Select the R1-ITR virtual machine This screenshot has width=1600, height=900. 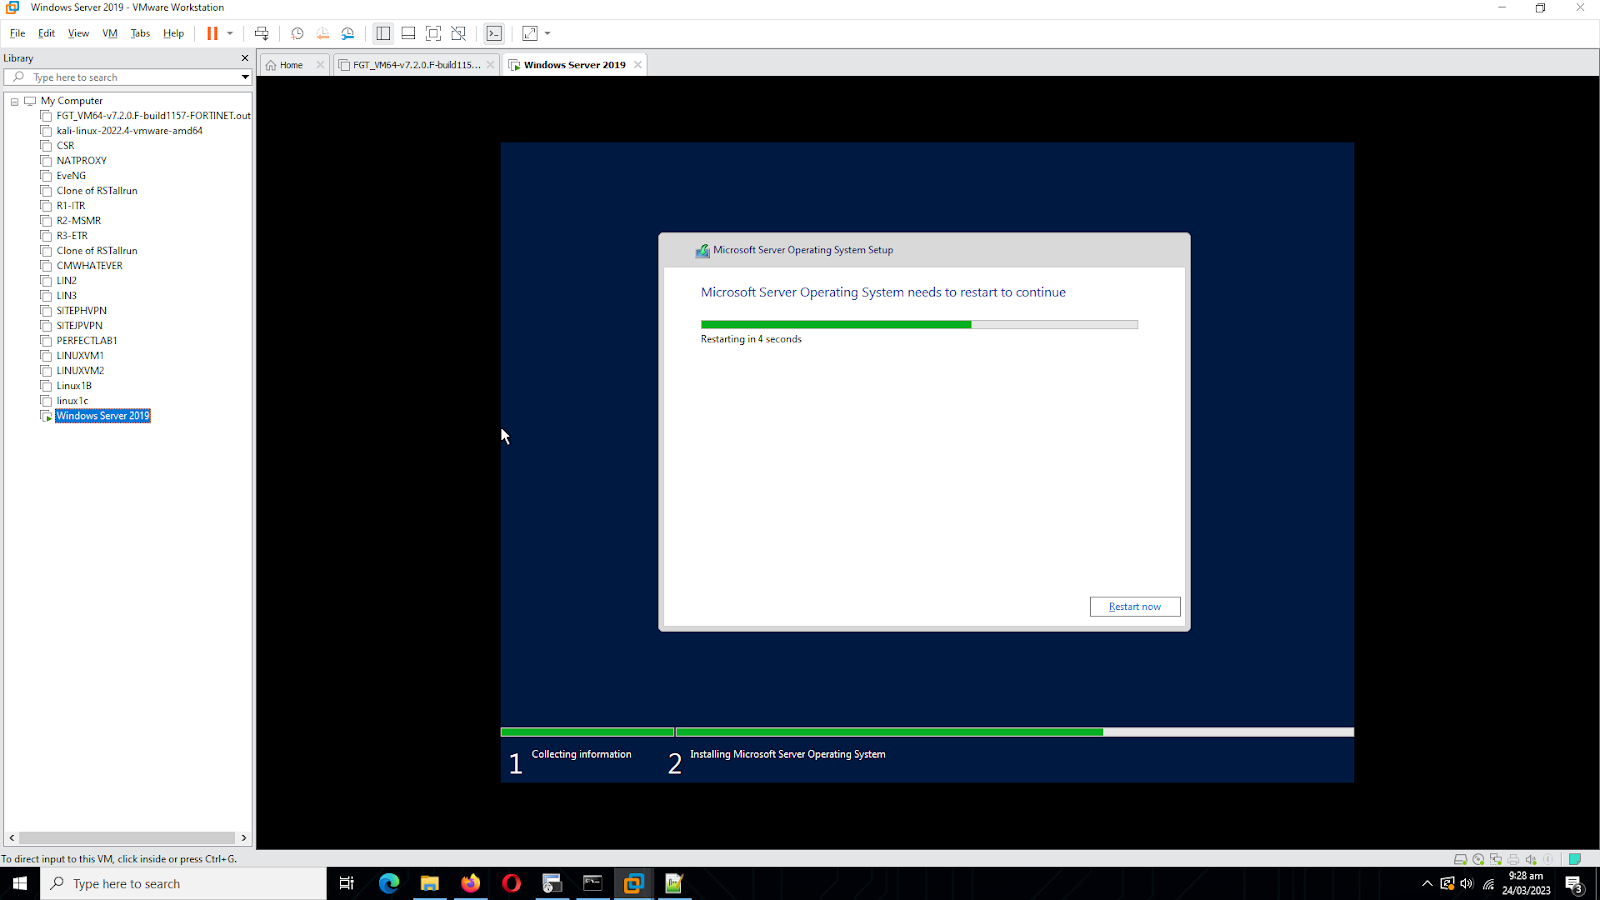(71, 206)
